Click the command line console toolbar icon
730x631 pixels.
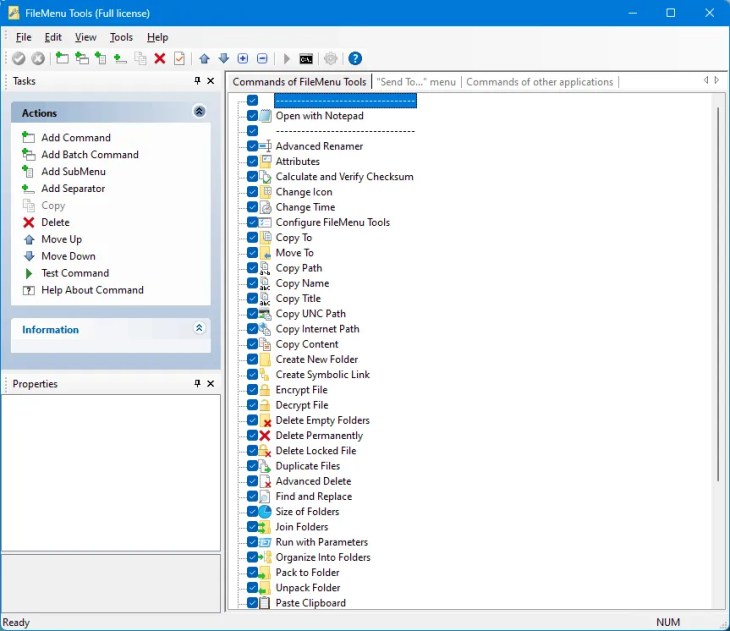pos(306,59)
